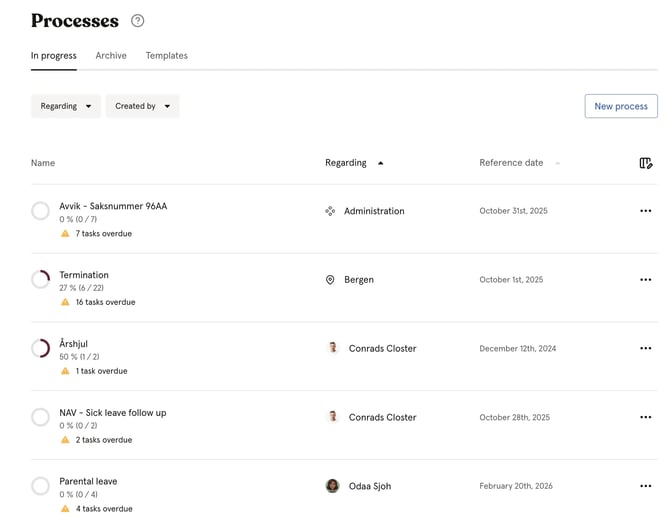Click Odaa Sjoh's avatar photo
The image size is (670, 522).
click(x=332, y=486)
